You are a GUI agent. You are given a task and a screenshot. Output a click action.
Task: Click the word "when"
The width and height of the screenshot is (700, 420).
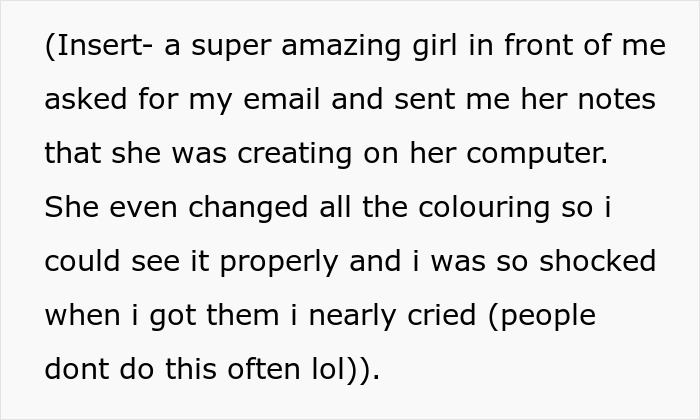pos(79,316)
